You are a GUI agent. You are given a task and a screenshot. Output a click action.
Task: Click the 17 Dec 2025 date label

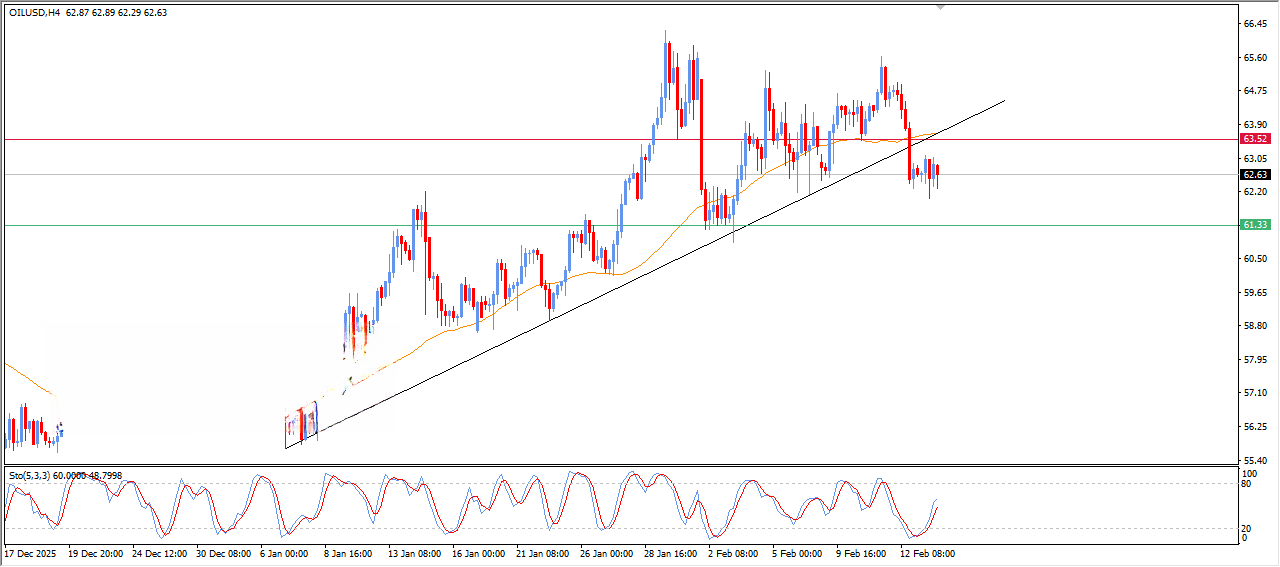coord(31,553)
